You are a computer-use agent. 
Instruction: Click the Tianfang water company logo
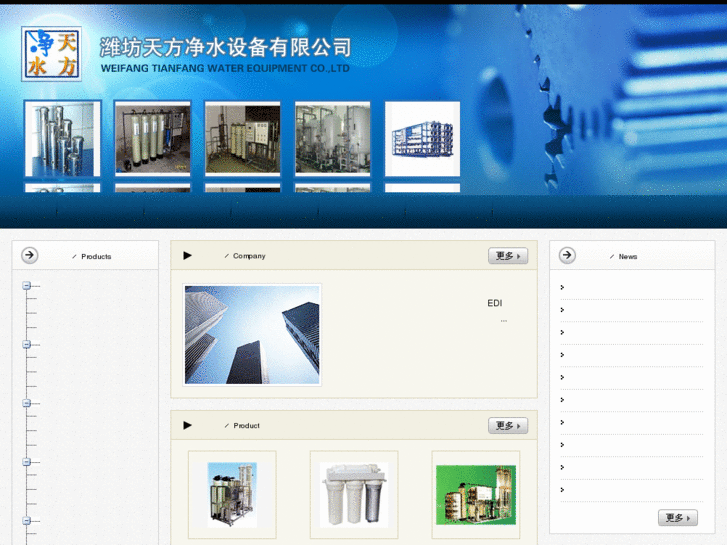[x=51, y=54]
